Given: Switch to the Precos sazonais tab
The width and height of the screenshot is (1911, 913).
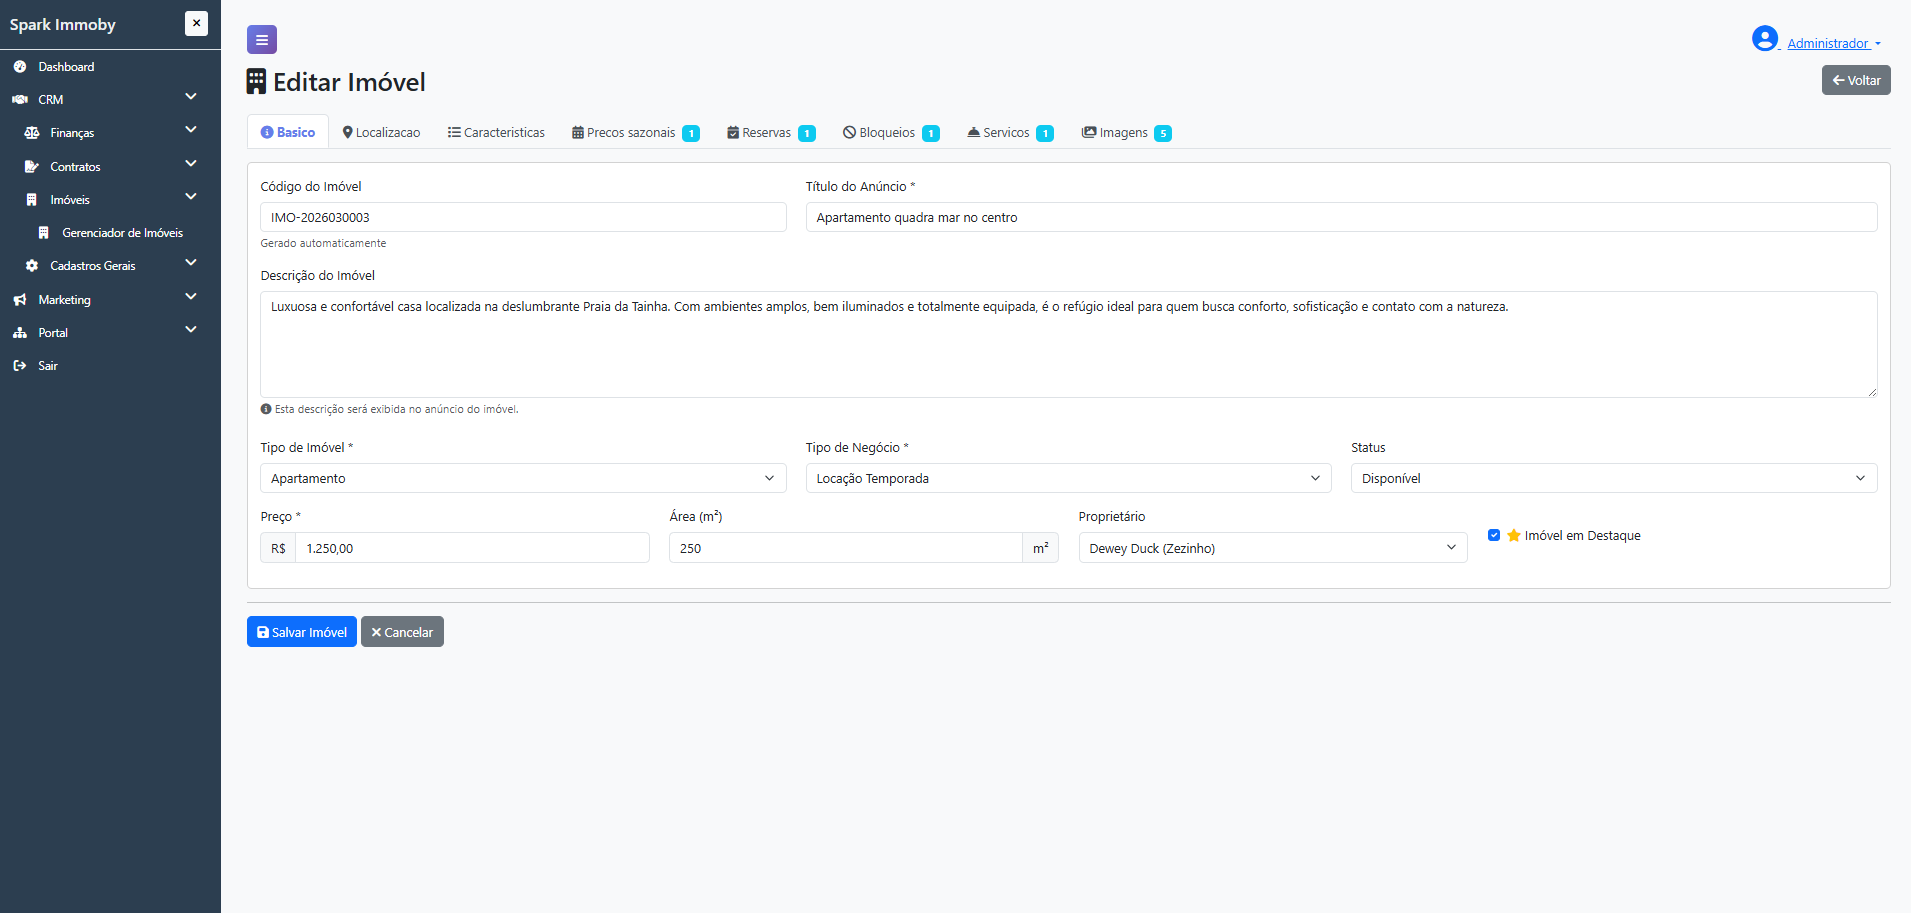Looking at the screenshot, I should (x=635, y=133).
